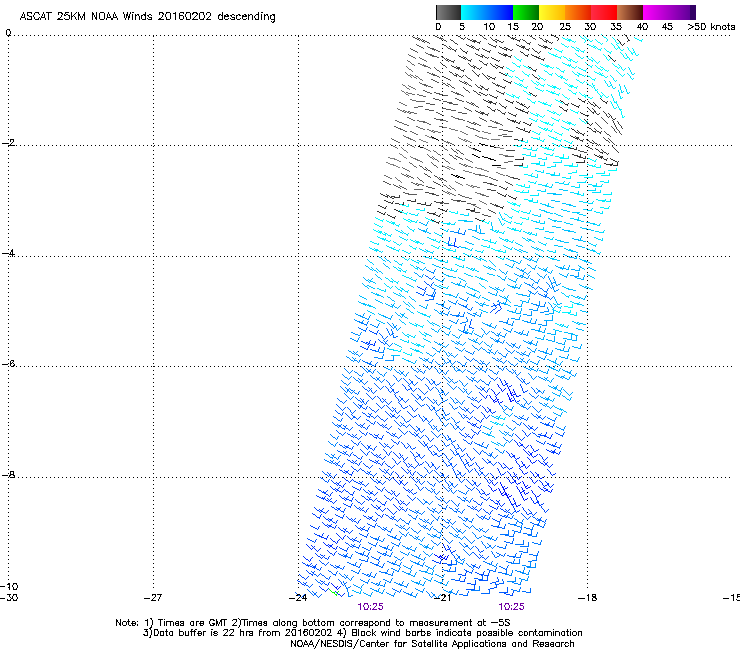The width and height of the screenshot is (740, 650).
Task: Click the '-4' latitude axis label
Action: 8,253
